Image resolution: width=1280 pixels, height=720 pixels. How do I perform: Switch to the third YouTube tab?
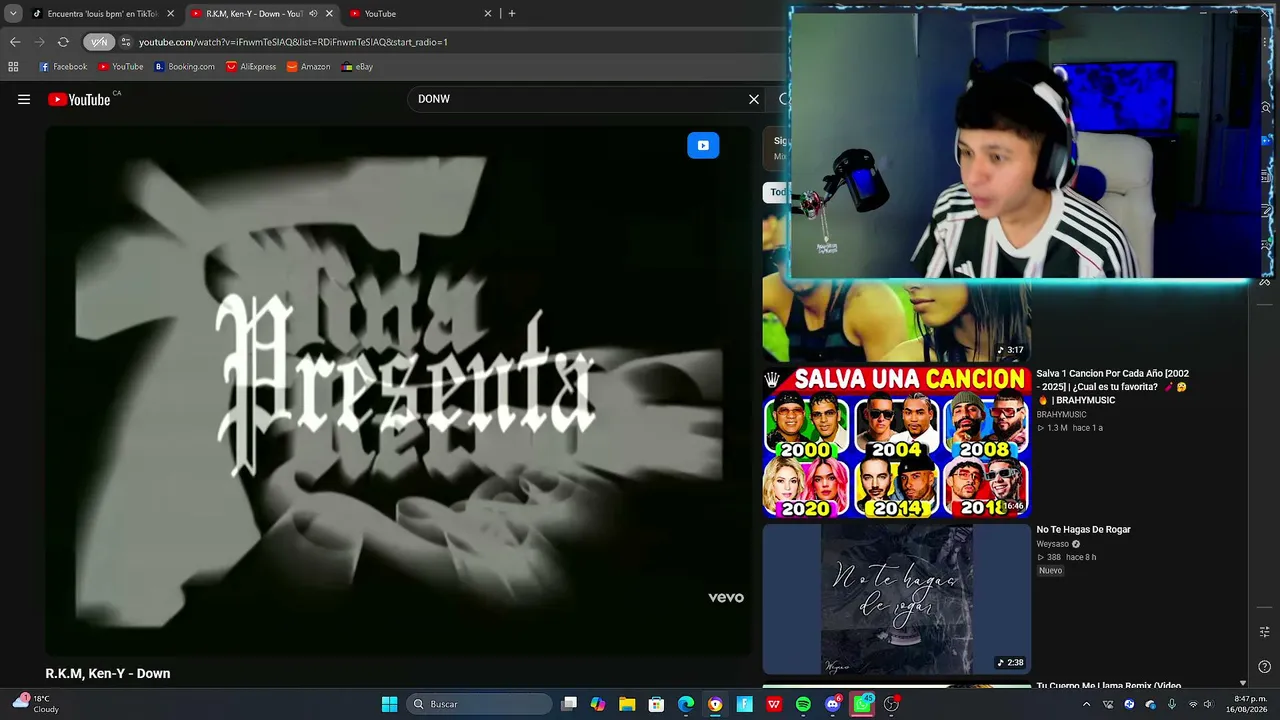coord(420,14)
